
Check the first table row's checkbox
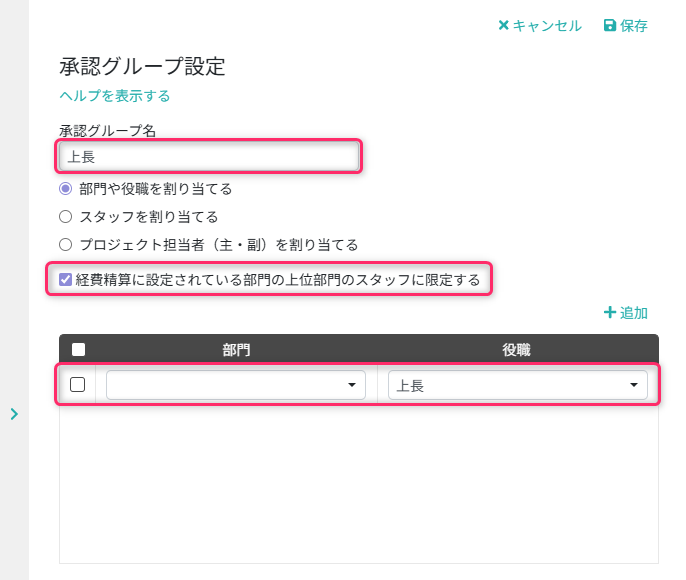coord(77,384)
